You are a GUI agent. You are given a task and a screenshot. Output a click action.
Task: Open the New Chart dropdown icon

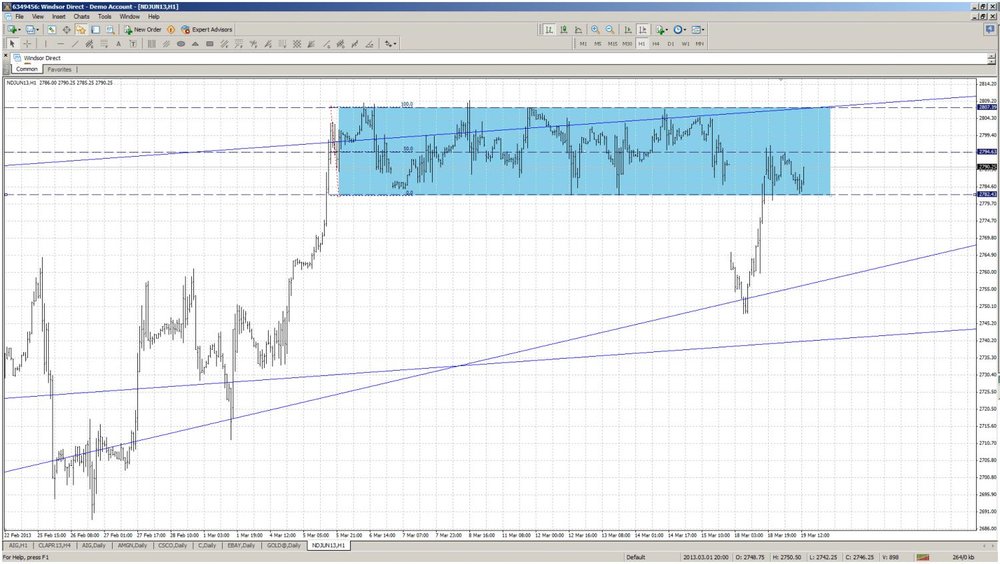13,29
